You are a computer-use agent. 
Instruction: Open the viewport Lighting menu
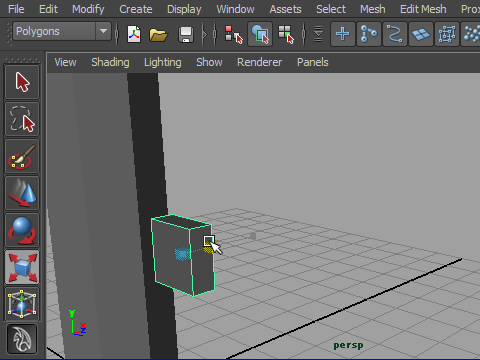(x=163, y=62)
